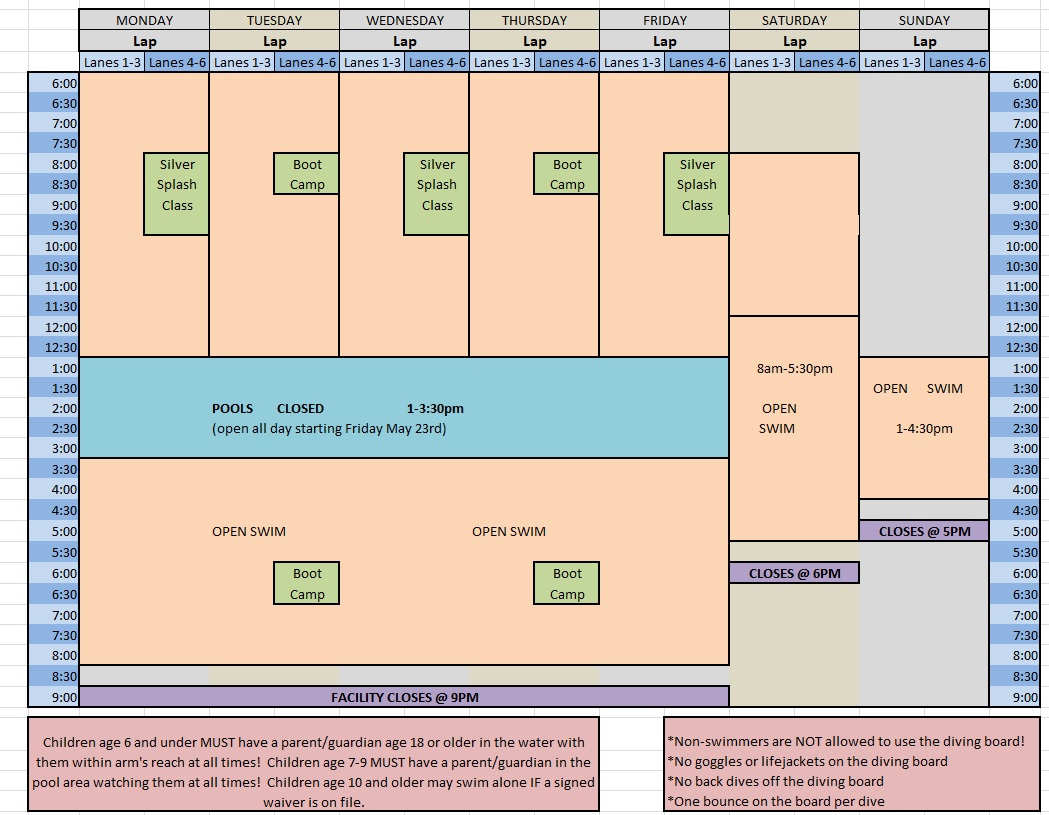1049x815 pixels.
Task: Click the Lap cell under Saturday
Action: (x=794, y=41)
